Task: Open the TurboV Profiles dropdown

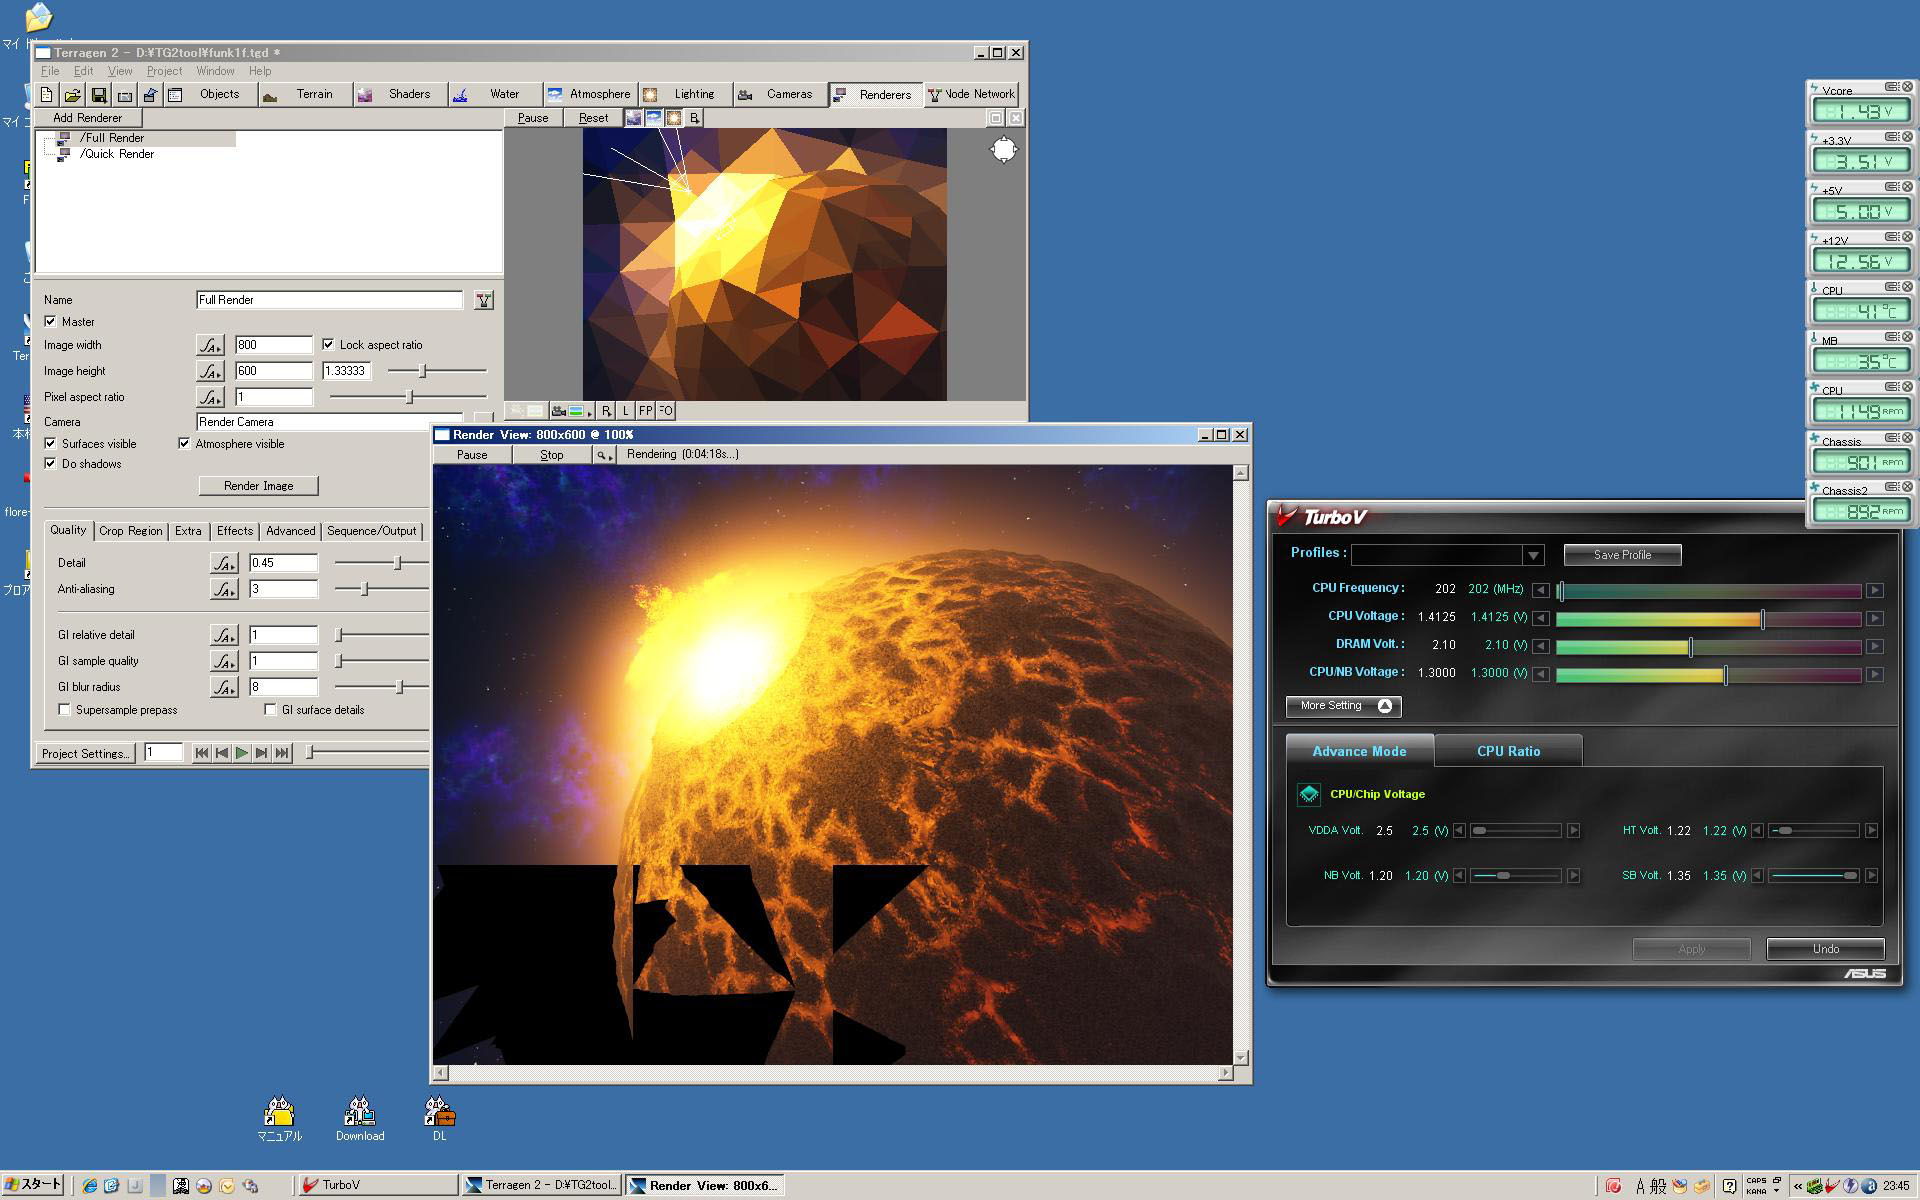Action: pos(1533,555)
